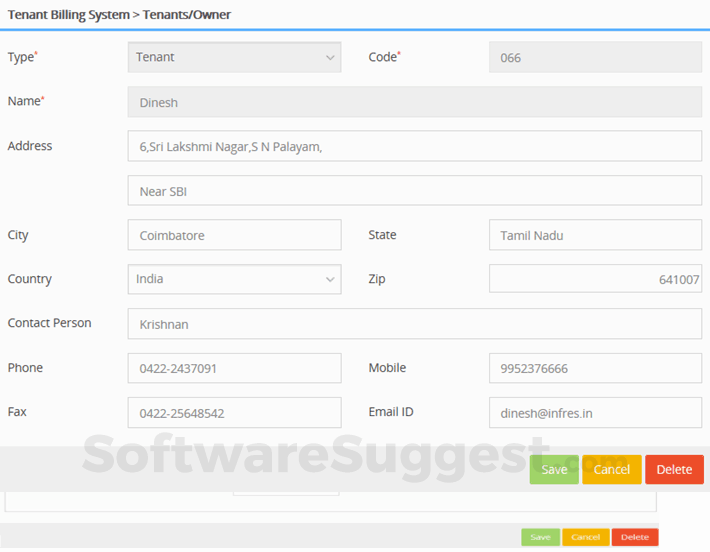Expand the Country dropdown showing India

[235, 279]
